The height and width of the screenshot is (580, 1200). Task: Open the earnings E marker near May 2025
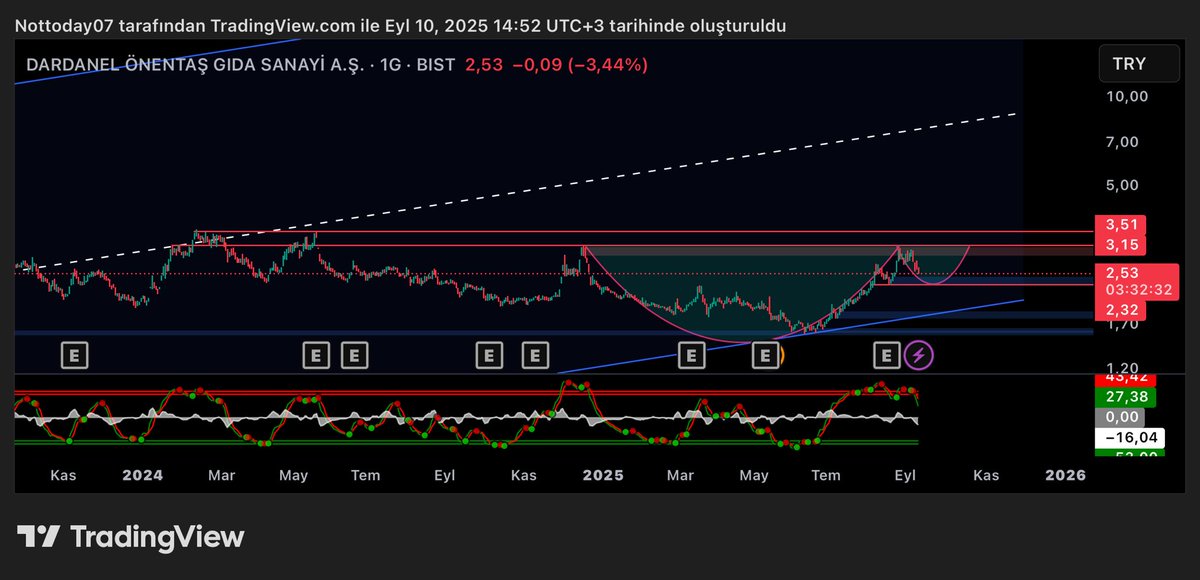pos(765,354)
